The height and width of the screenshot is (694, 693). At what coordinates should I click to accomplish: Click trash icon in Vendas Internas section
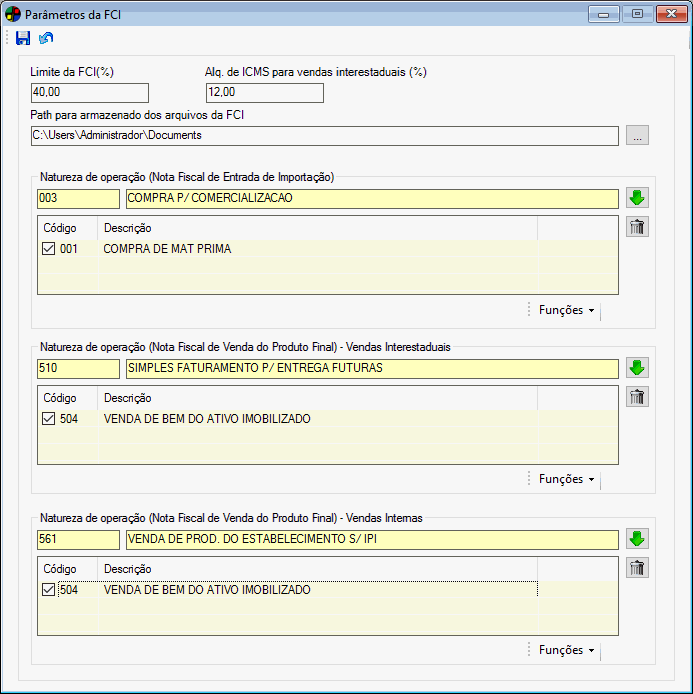(637, 568)
